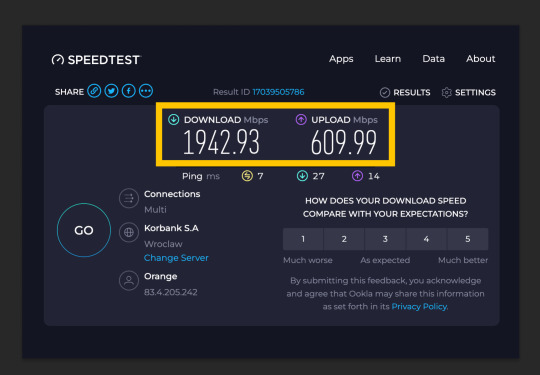The width and height of the screenshot is (540, 375).
Task: Share result on Twitter
Action: (x=111, y=91)
